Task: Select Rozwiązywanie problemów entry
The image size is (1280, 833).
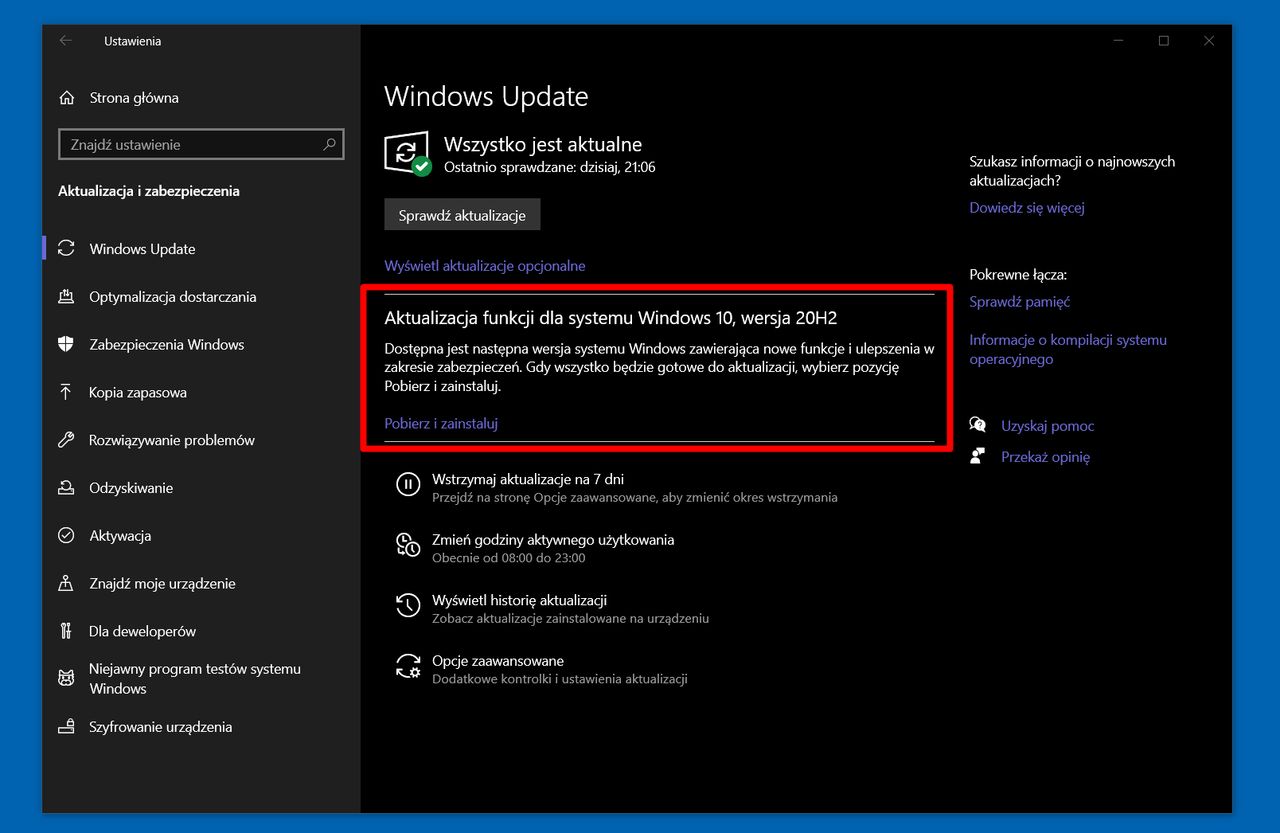Action: tap(172, 440)
